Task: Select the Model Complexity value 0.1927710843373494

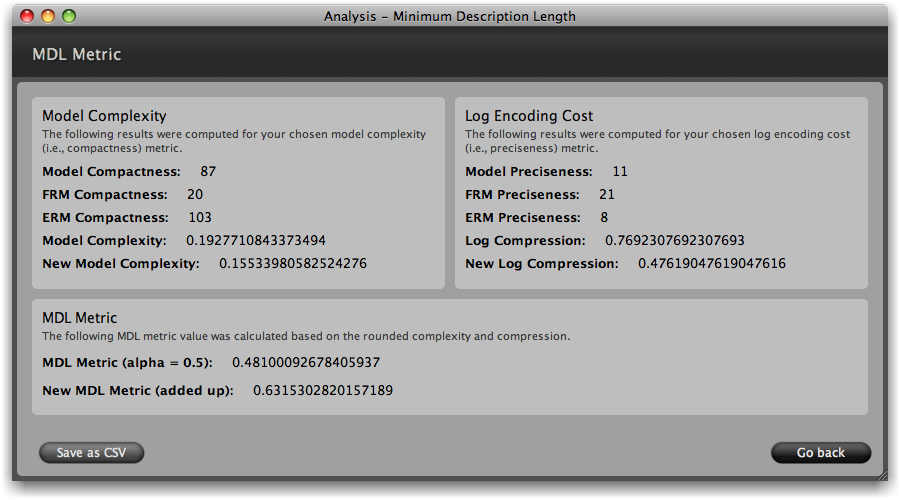Action: tap(256, 241)
